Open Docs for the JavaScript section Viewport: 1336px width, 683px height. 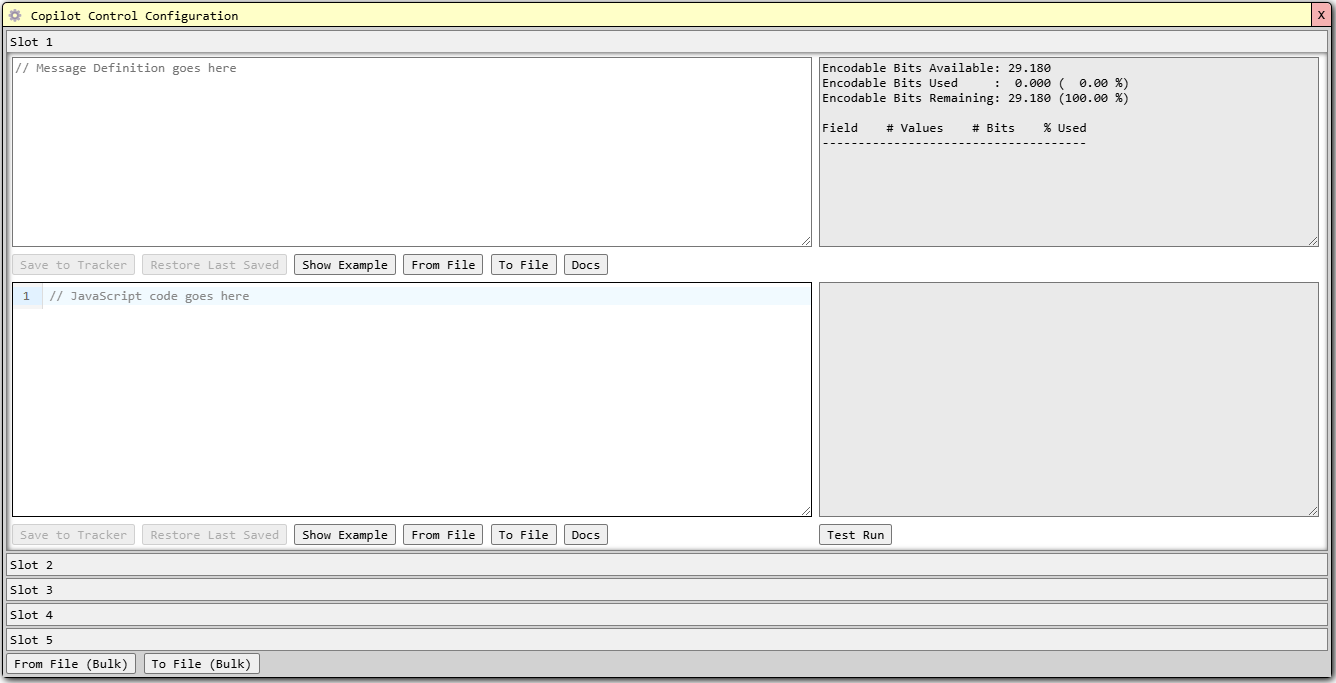tap(585, 535)
